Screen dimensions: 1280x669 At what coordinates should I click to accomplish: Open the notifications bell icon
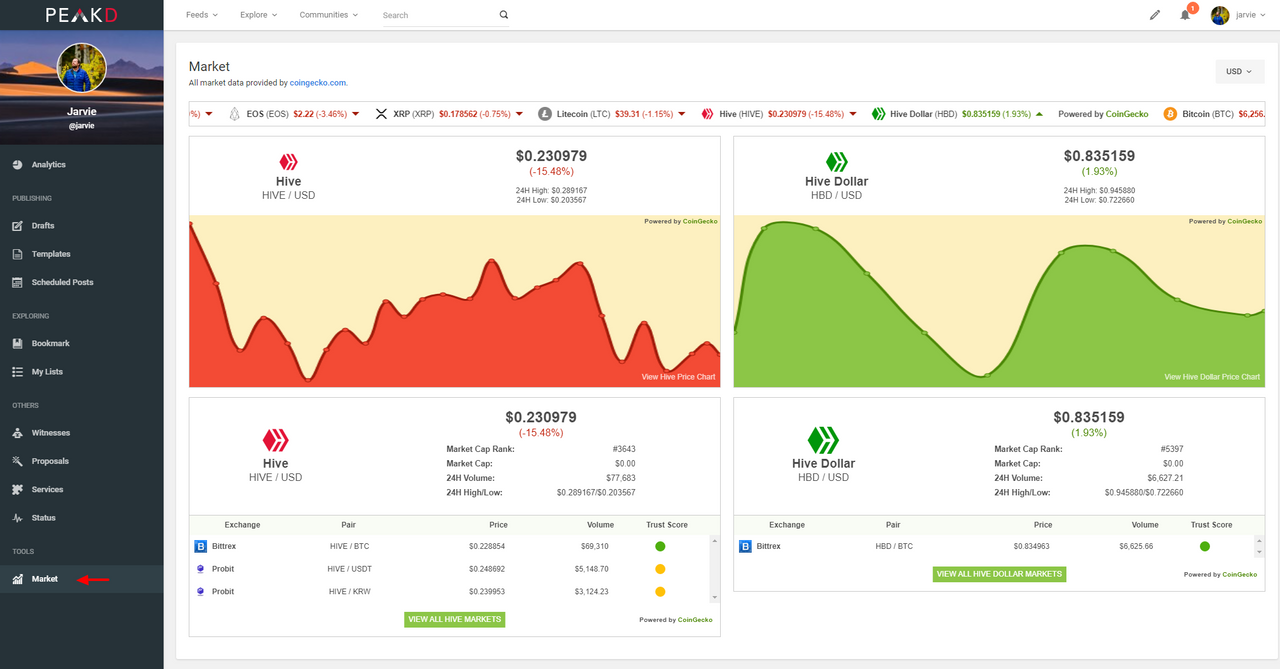(x=1186, y=15)
